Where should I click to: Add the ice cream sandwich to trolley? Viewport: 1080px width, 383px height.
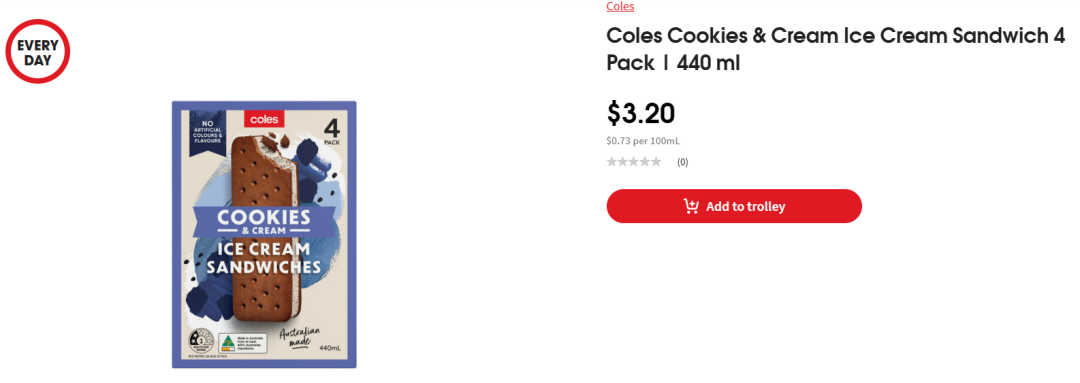pos(734,206)
